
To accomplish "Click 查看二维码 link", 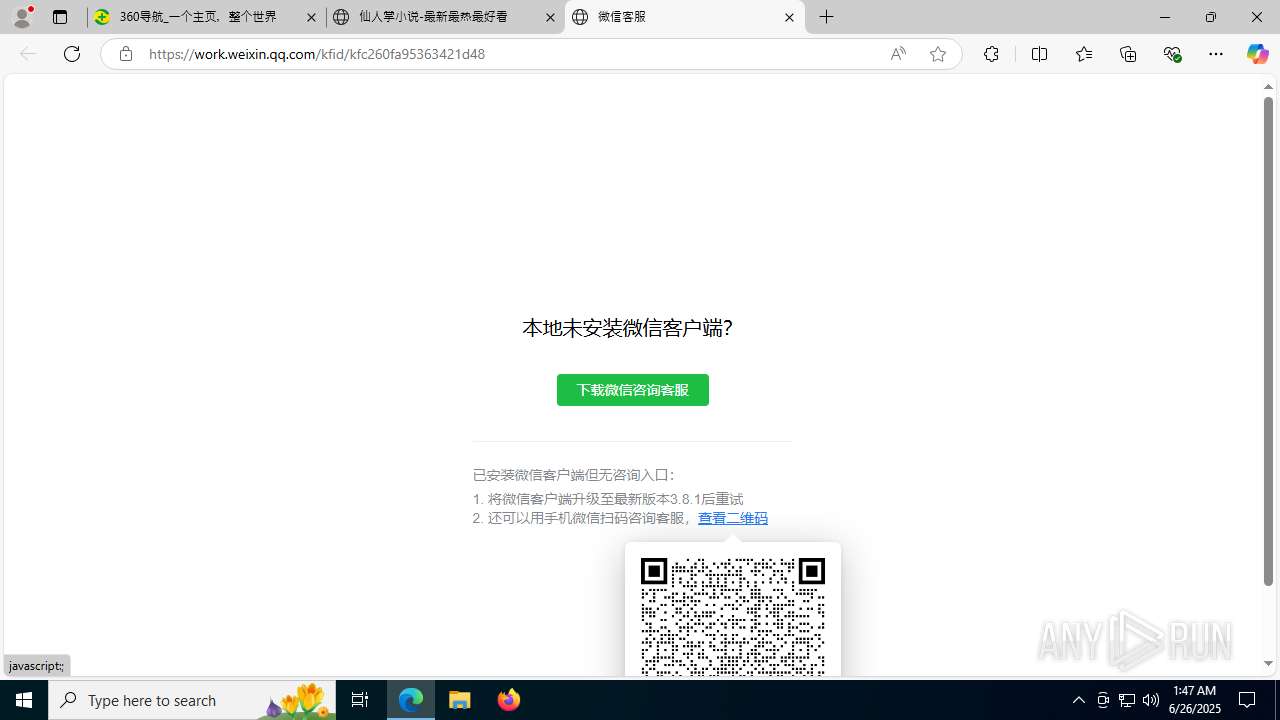I will click(733, 518).
